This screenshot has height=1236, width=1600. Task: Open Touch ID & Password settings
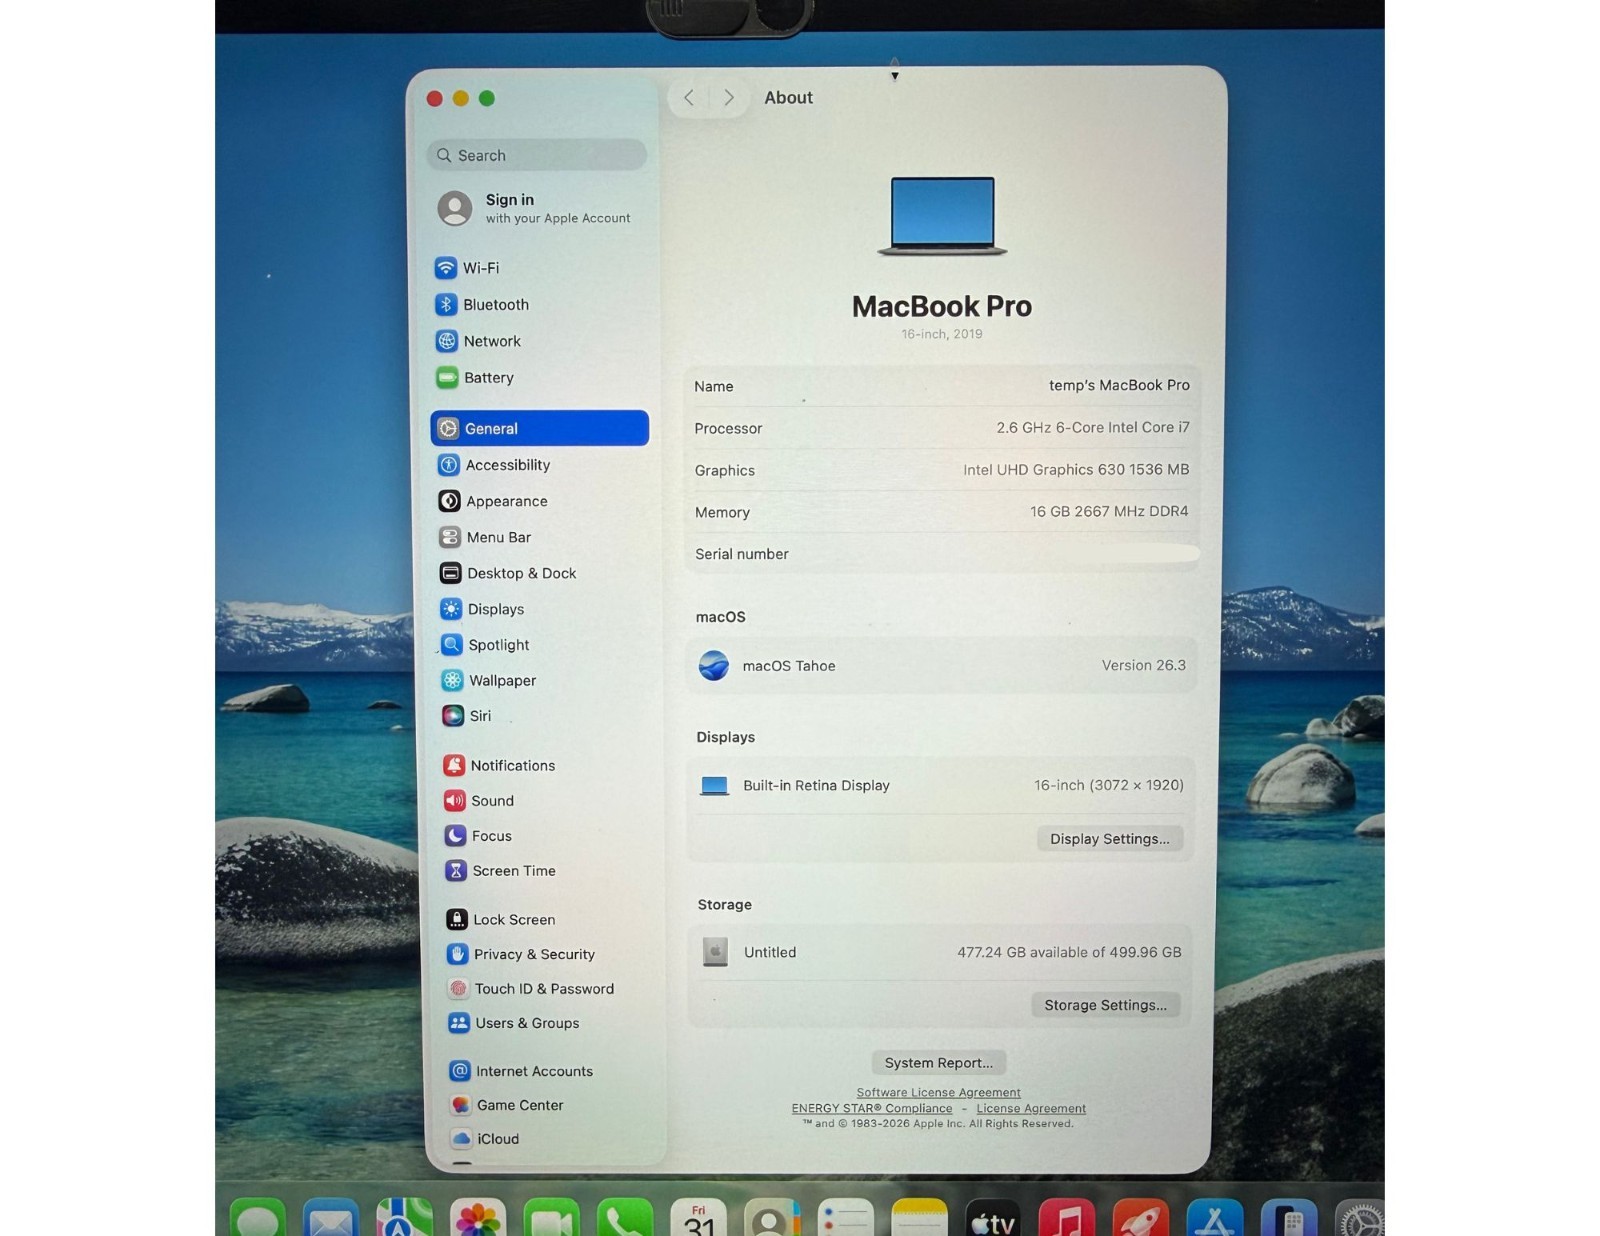point(531,989)
